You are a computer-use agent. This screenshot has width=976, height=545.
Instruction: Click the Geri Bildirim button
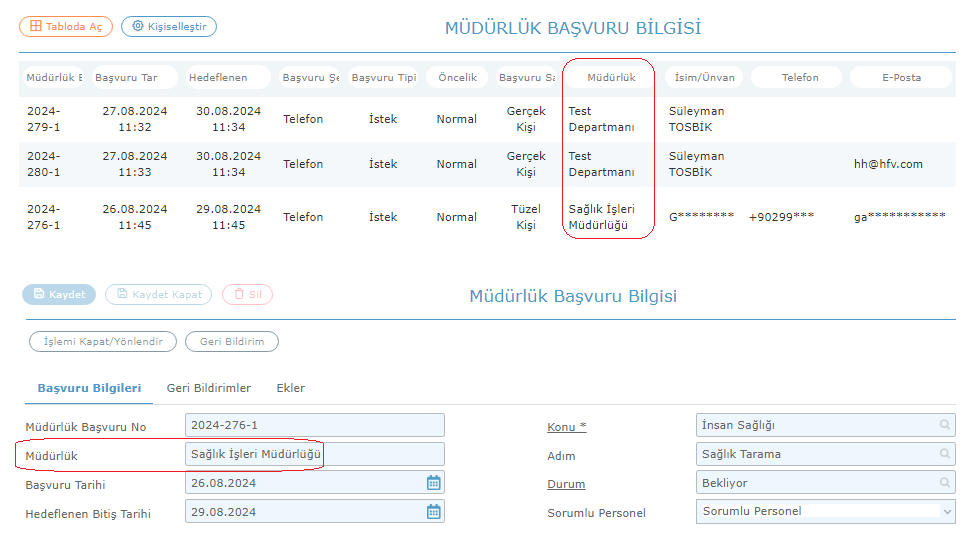click(232, 342)
